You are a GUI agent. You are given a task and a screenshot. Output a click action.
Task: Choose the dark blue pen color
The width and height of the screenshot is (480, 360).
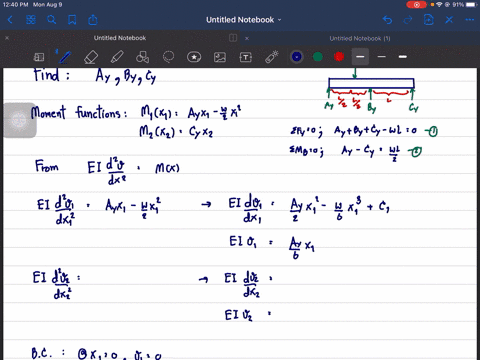pyautogui.click(x=297, y=57)
